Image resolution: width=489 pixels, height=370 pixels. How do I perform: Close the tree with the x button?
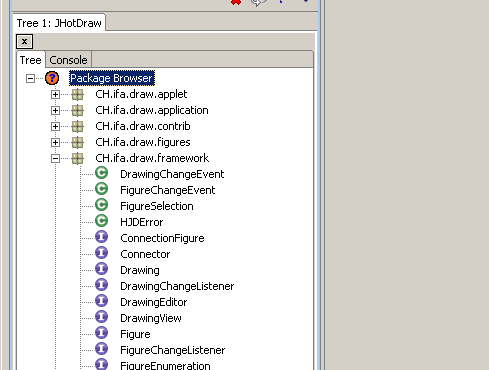(x=24, y=42)
